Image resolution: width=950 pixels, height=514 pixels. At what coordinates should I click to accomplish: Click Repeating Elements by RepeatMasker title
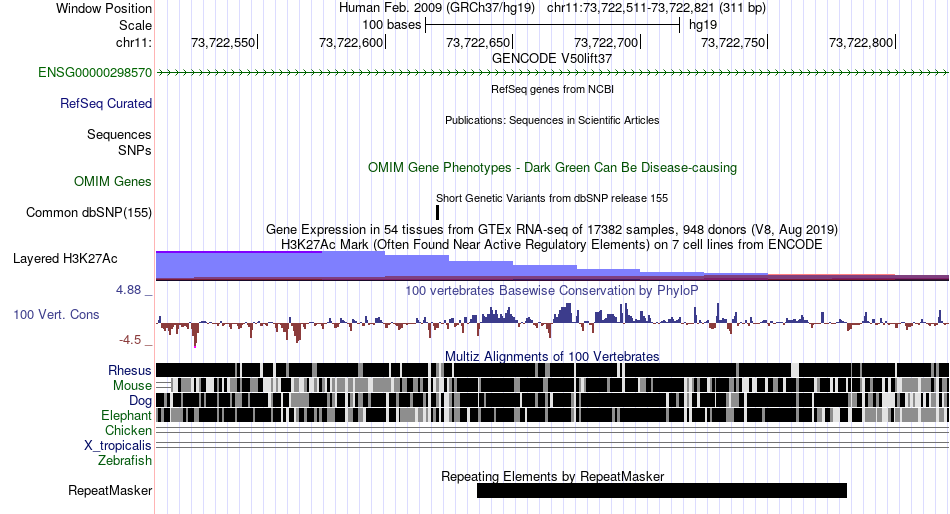pos(552,476)
